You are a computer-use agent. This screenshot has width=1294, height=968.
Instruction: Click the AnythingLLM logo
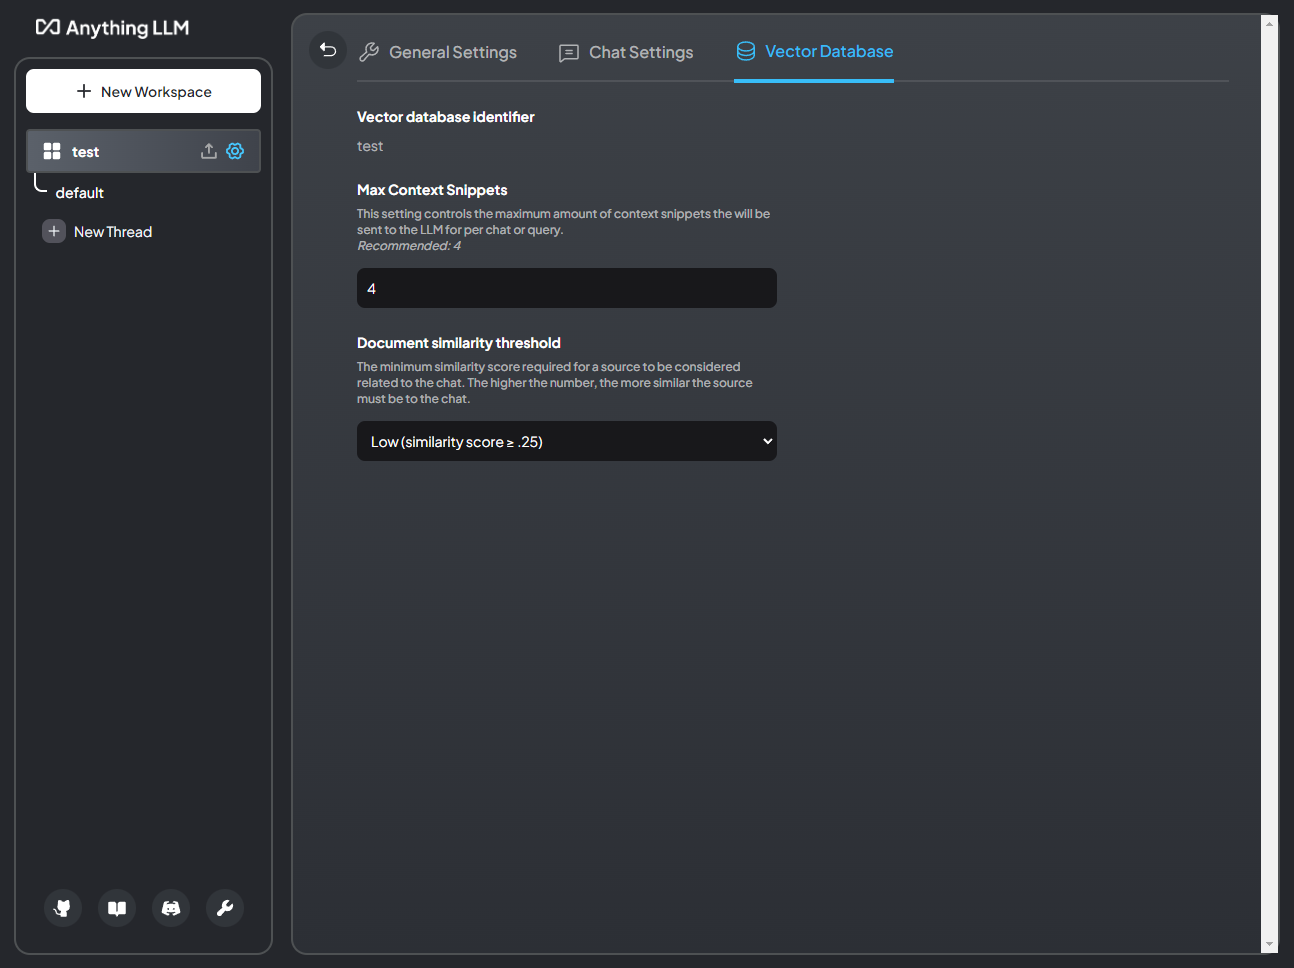point(112,28)
